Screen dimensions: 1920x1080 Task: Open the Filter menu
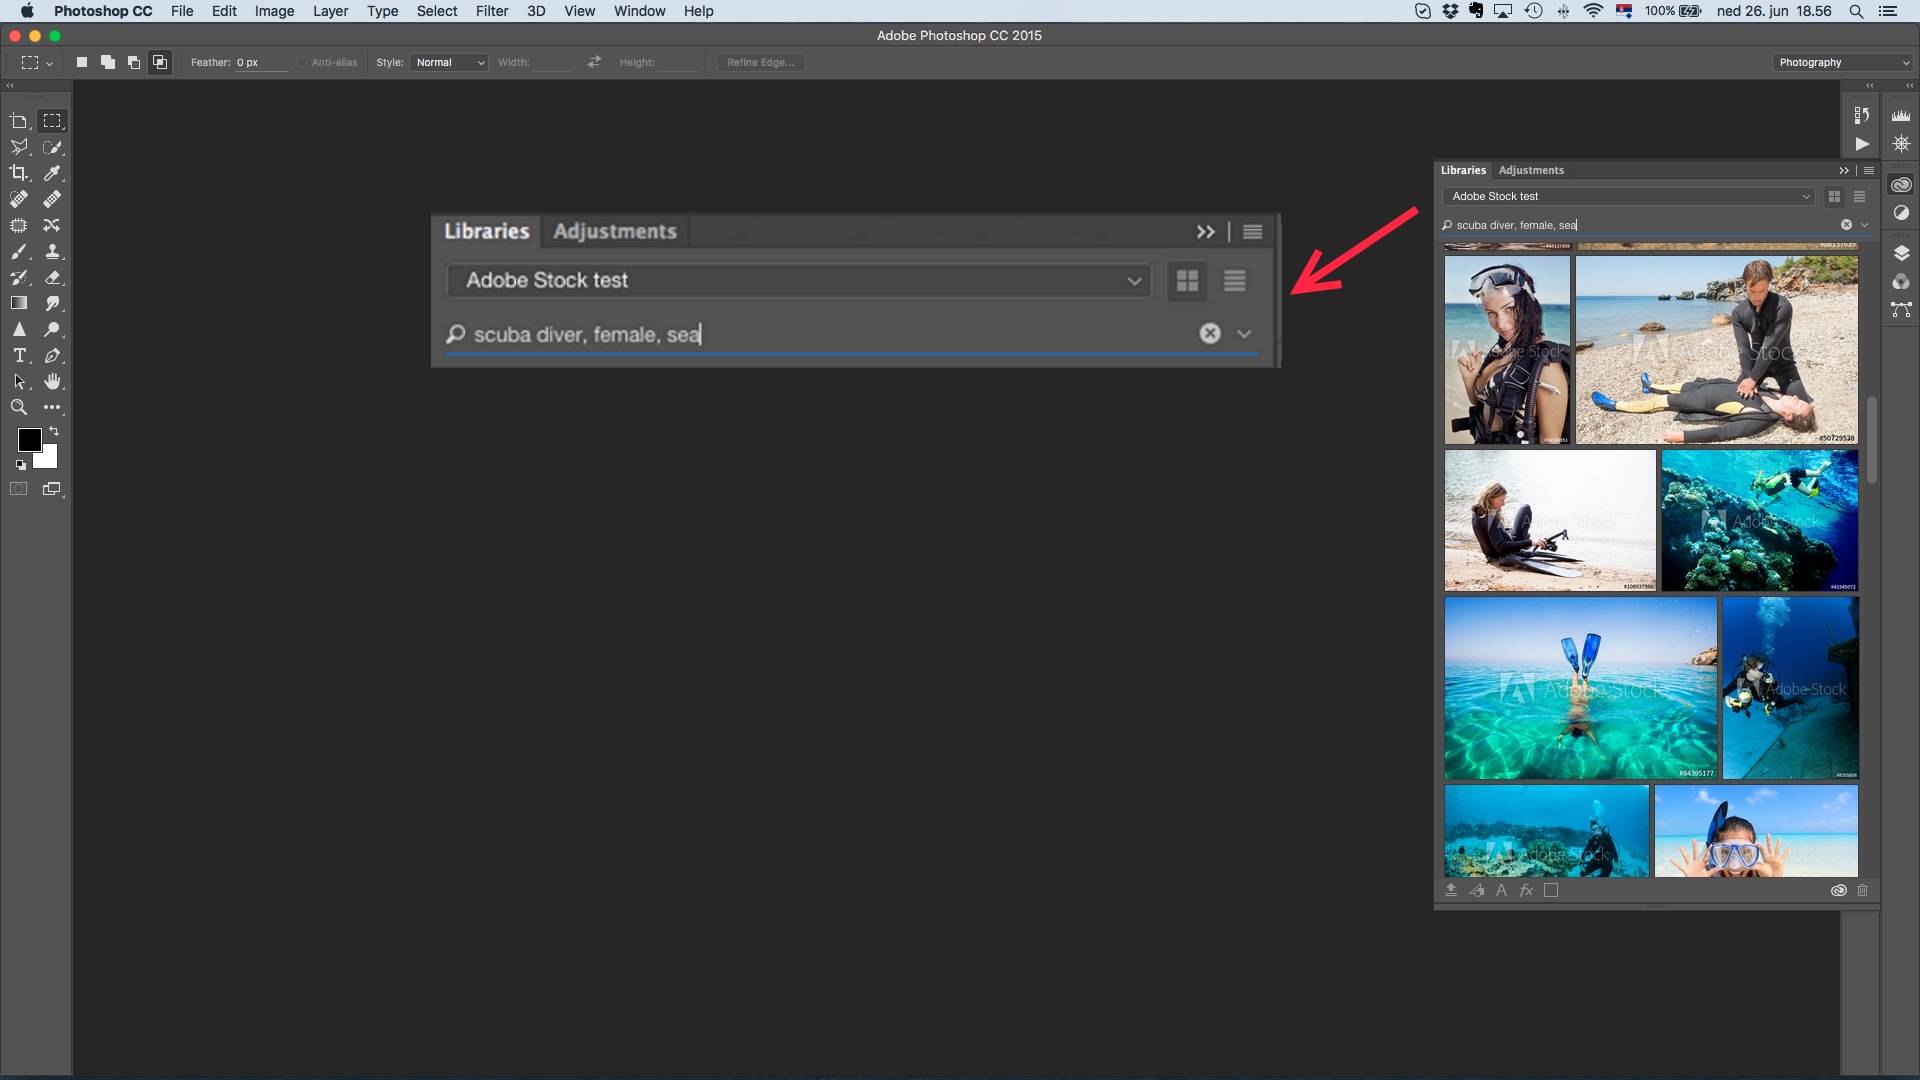click(491, 11)
